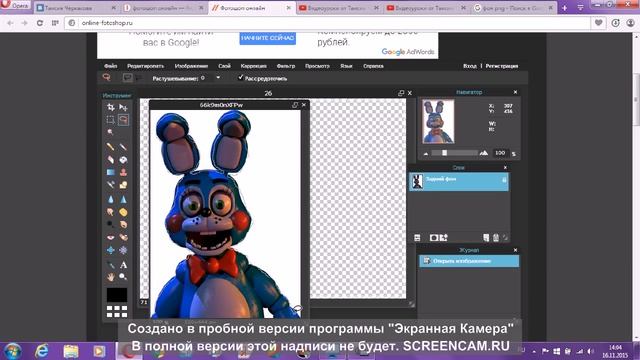Screen dimensions: 640x360
Task: Unlock the background layer lock icon
Action: (x=504, y=180)
